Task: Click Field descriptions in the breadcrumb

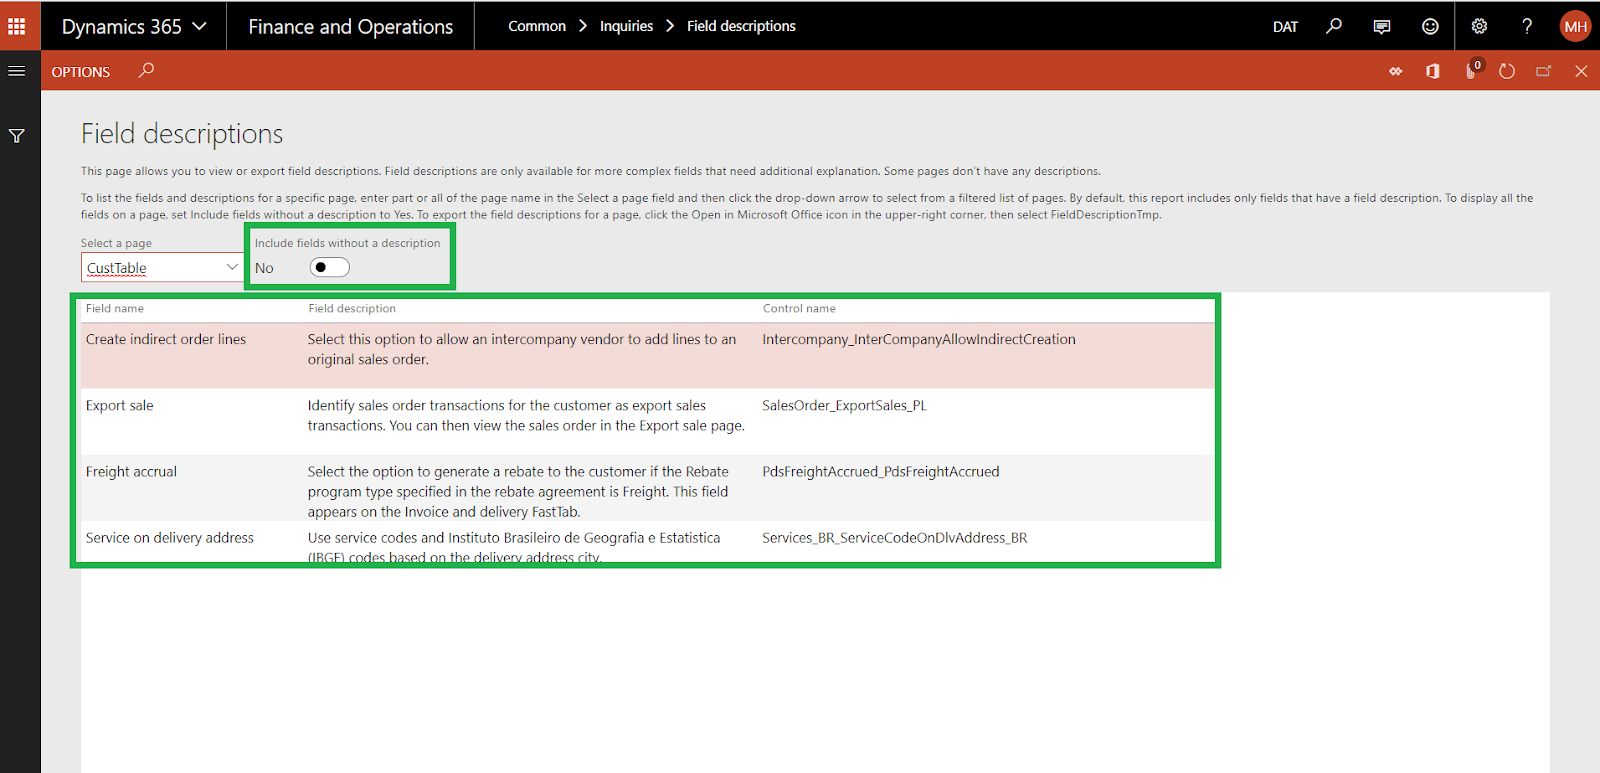Action: click(x=741, y=26)
